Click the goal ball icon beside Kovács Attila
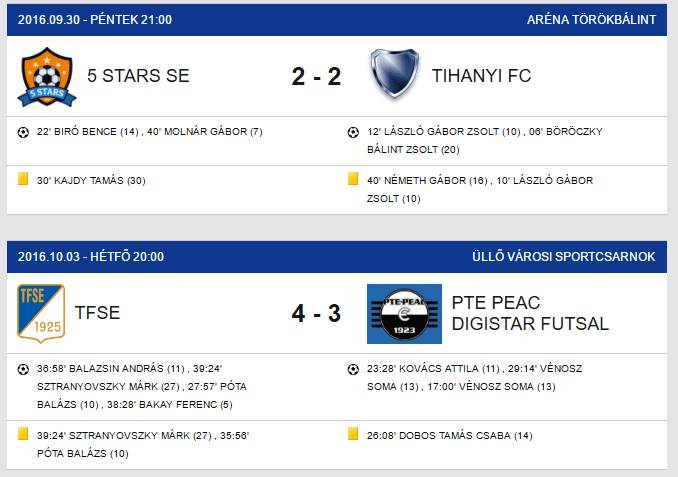Viewport: 678px width, 477px height. tap(353, 369)
